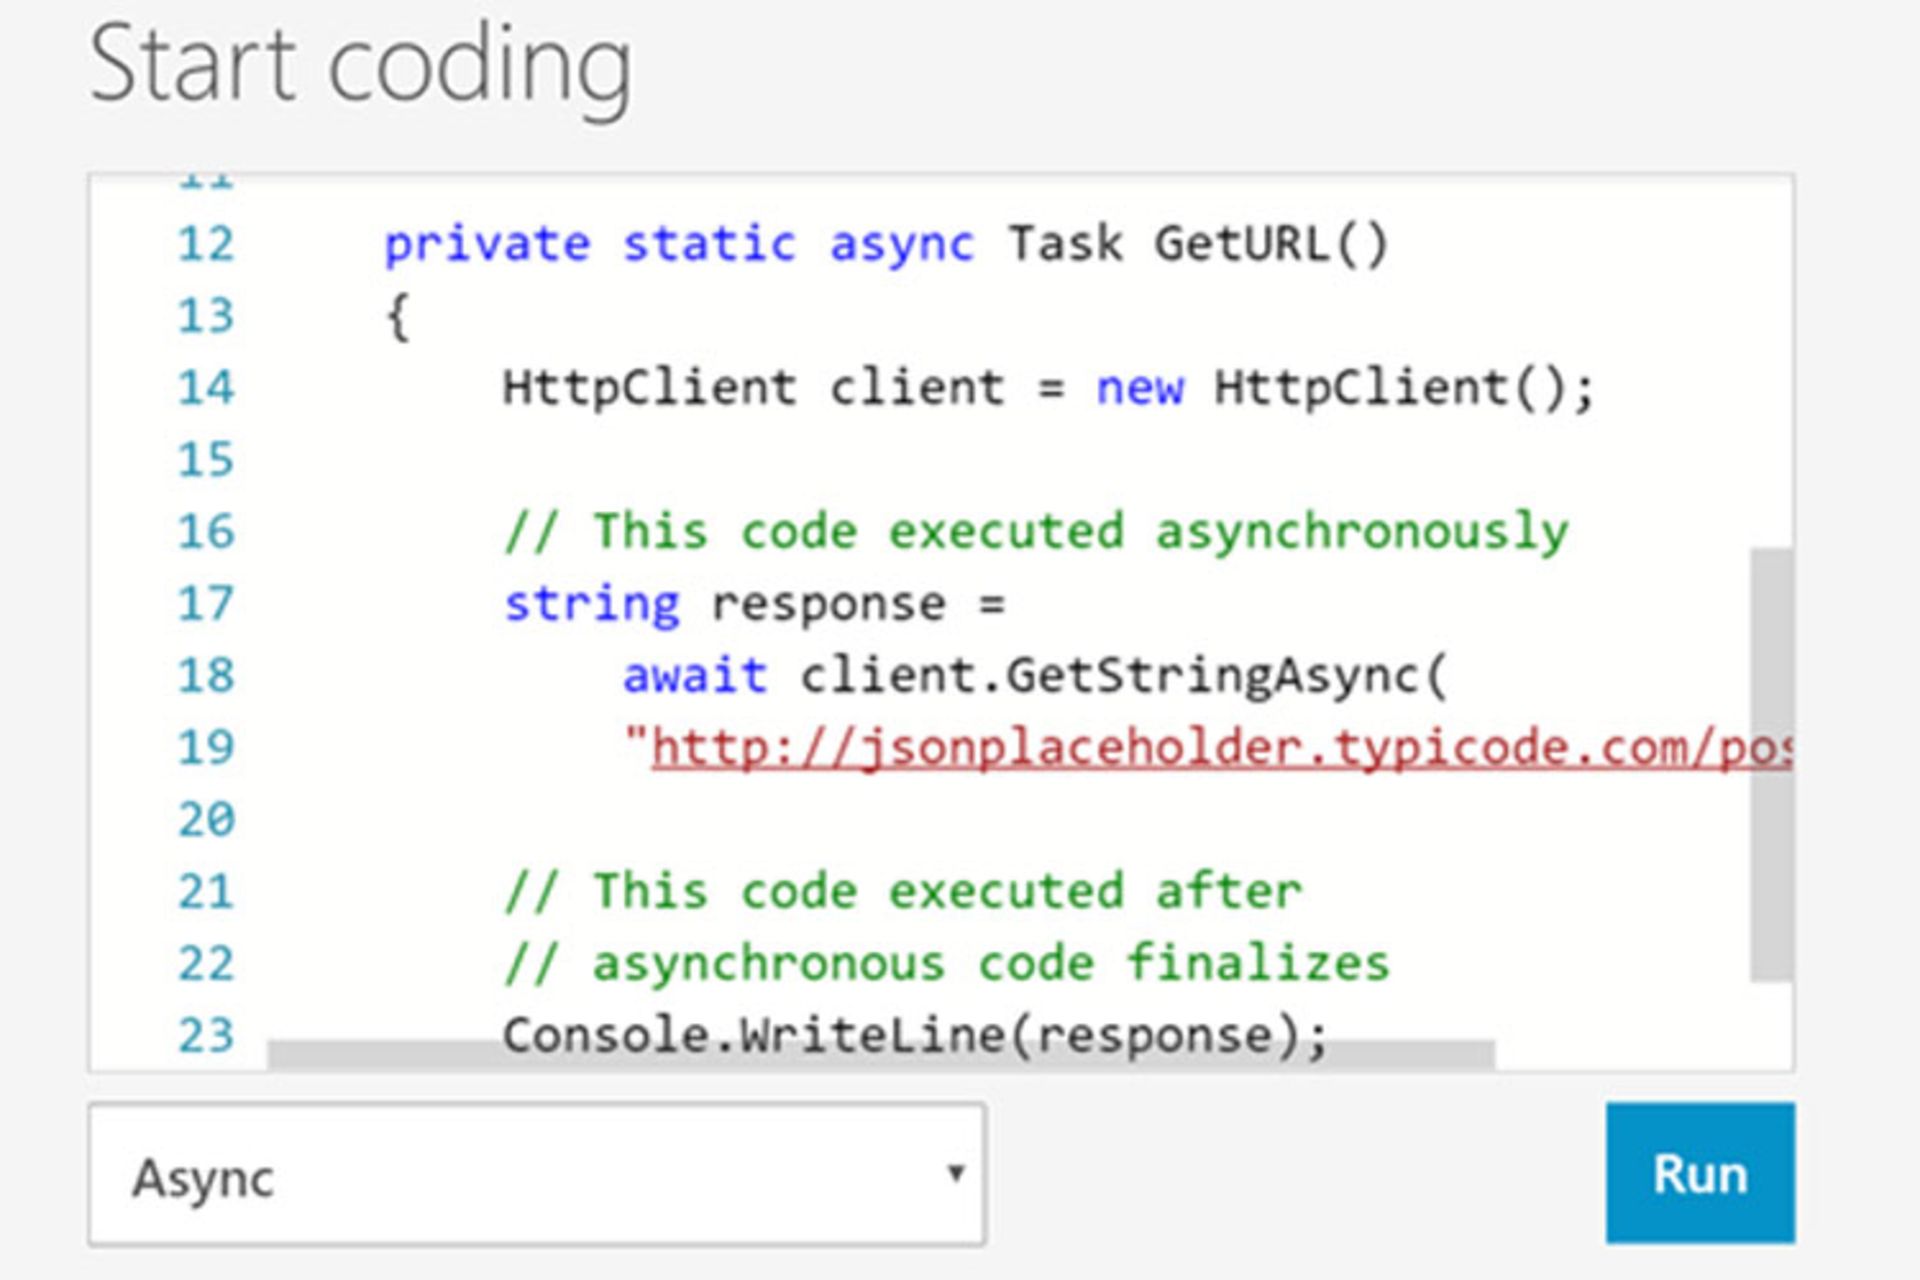This screenshot has height=1280, width=1920.
Task: Click the 'string' keyword on line 17
Action: pyautogui.click(x=592, y=604)
